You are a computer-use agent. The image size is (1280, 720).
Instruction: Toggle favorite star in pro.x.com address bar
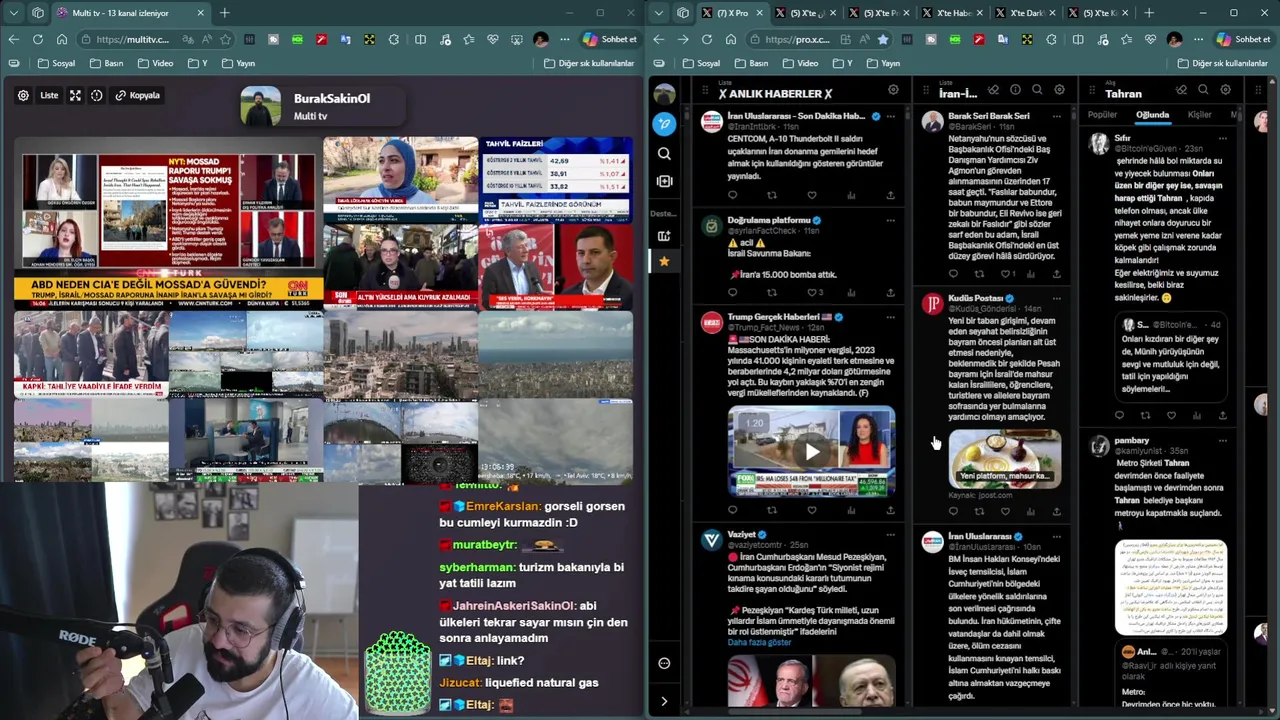(x=883, y=39)
